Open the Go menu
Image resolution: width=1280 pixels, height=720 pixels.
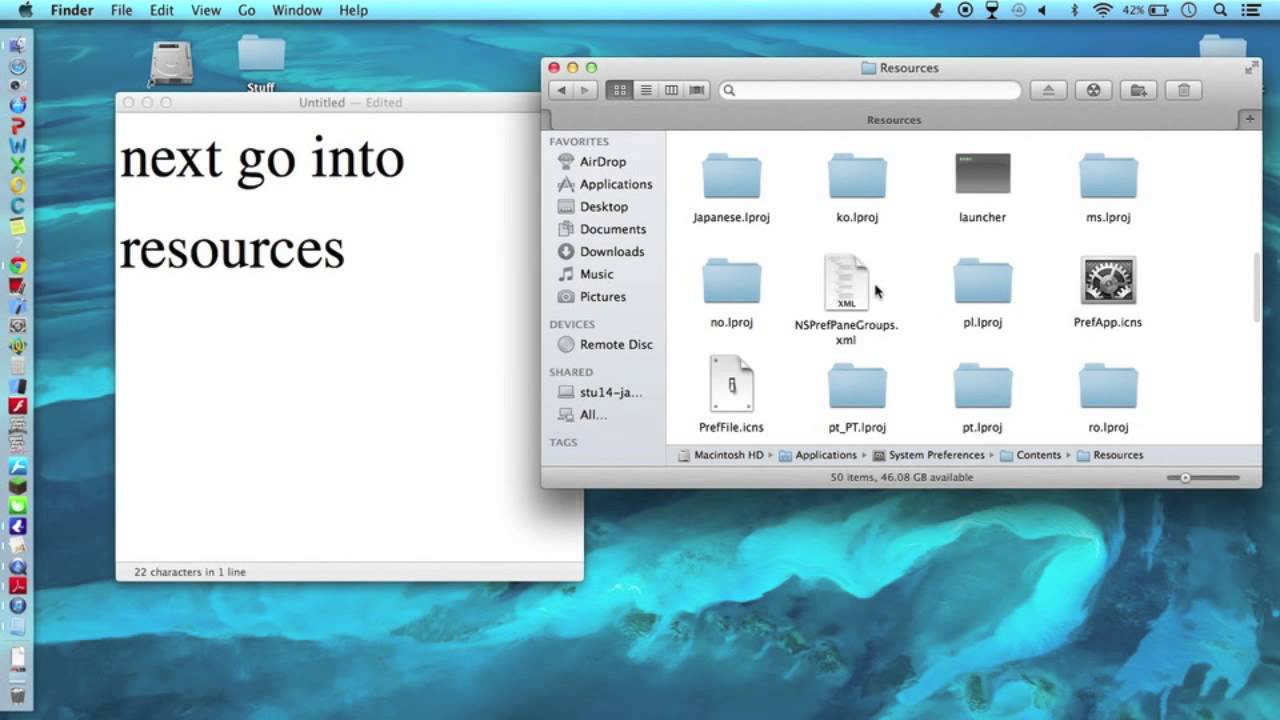pos(246,10)
